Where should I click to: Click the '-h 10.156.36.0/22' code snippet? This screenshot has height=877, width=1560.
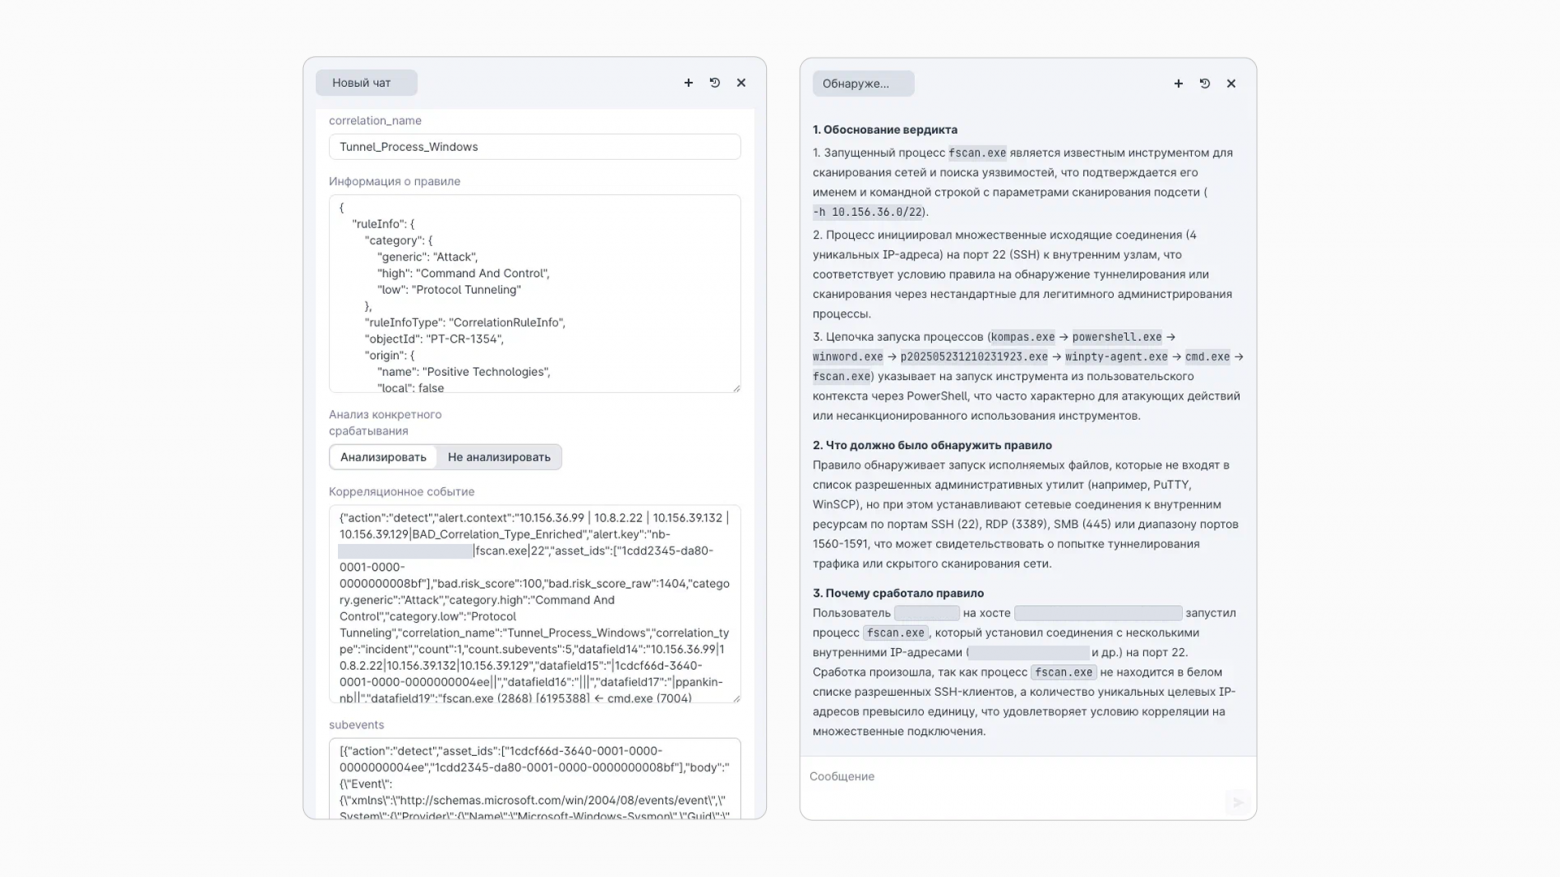click(x=868, y=212)
